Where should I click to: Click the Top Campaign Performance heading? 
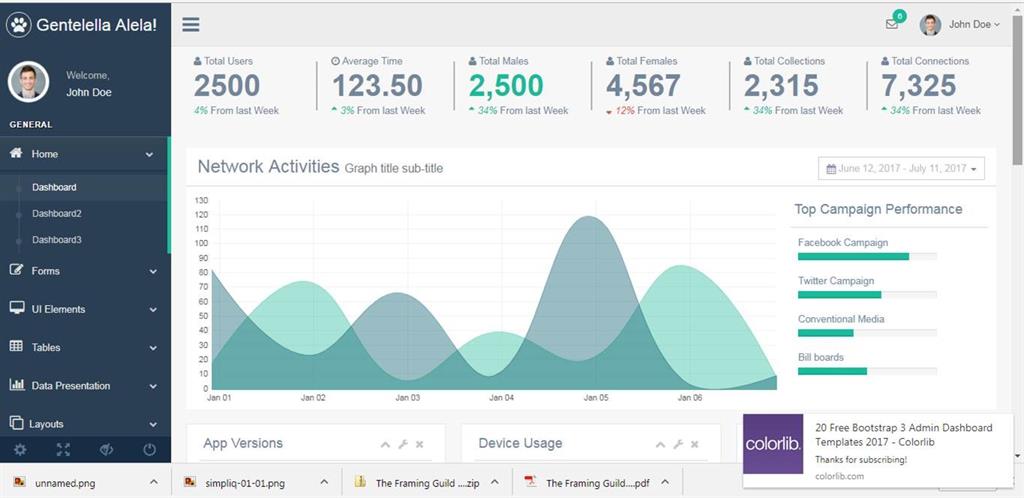(878, 210)
